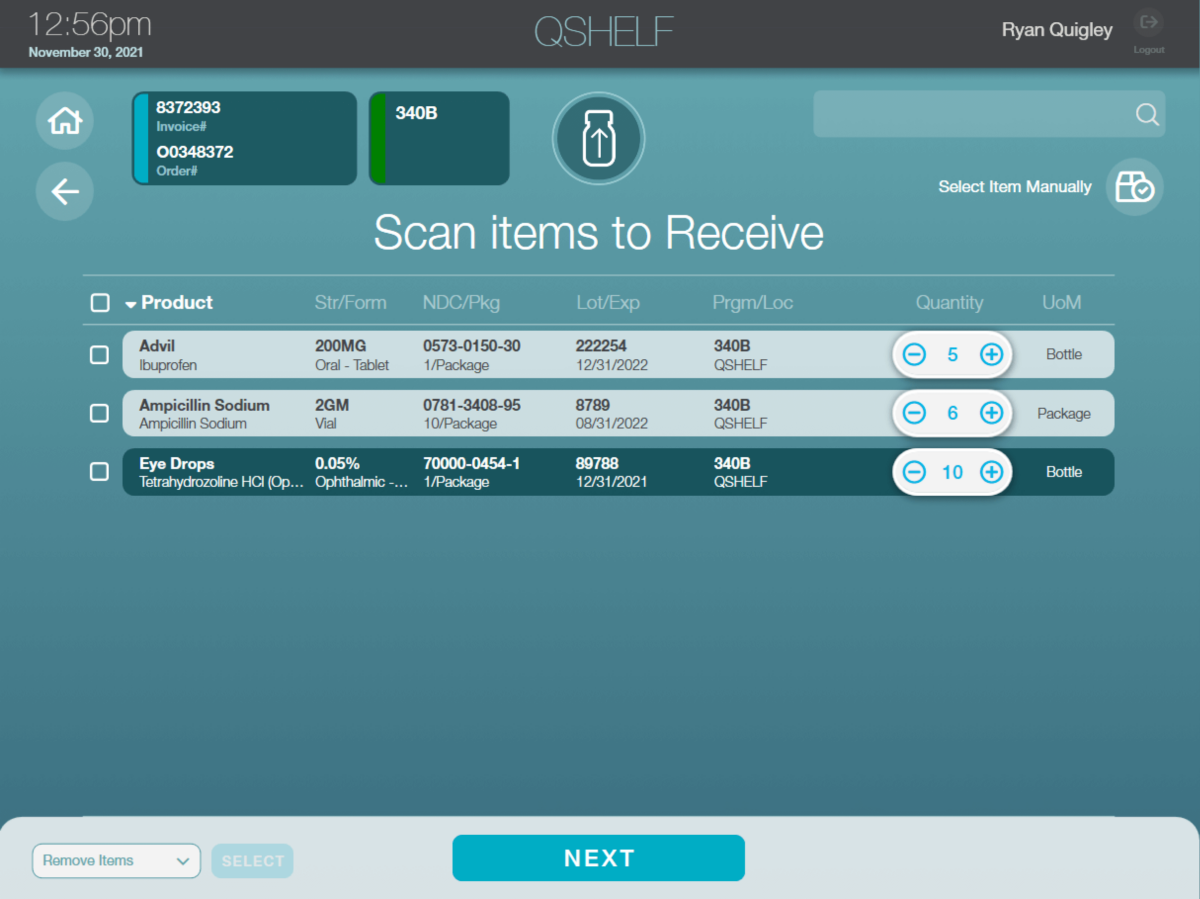Click the Home icon

pyautogui.click(x=64, y=120)
